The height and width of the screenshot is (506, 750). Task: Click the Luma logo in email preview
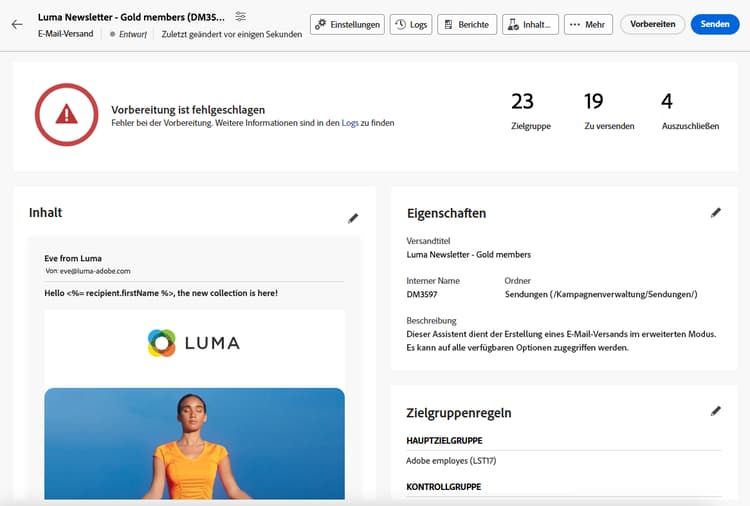coord(194,343)
